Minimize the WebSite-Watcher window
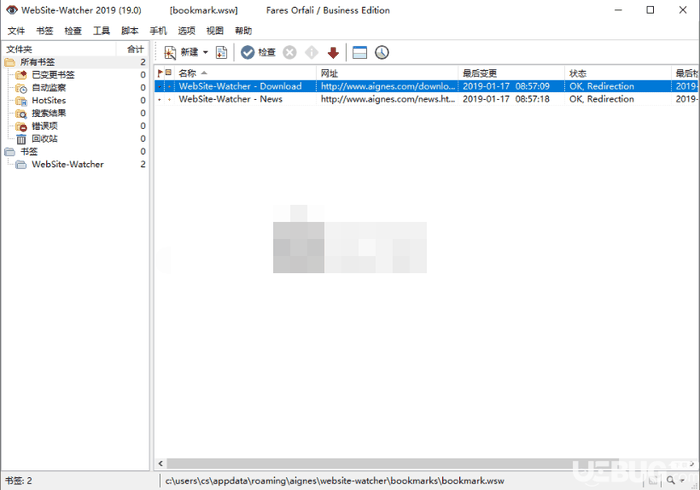The width and height of the screenshot is (700, 490). [618, 10]
